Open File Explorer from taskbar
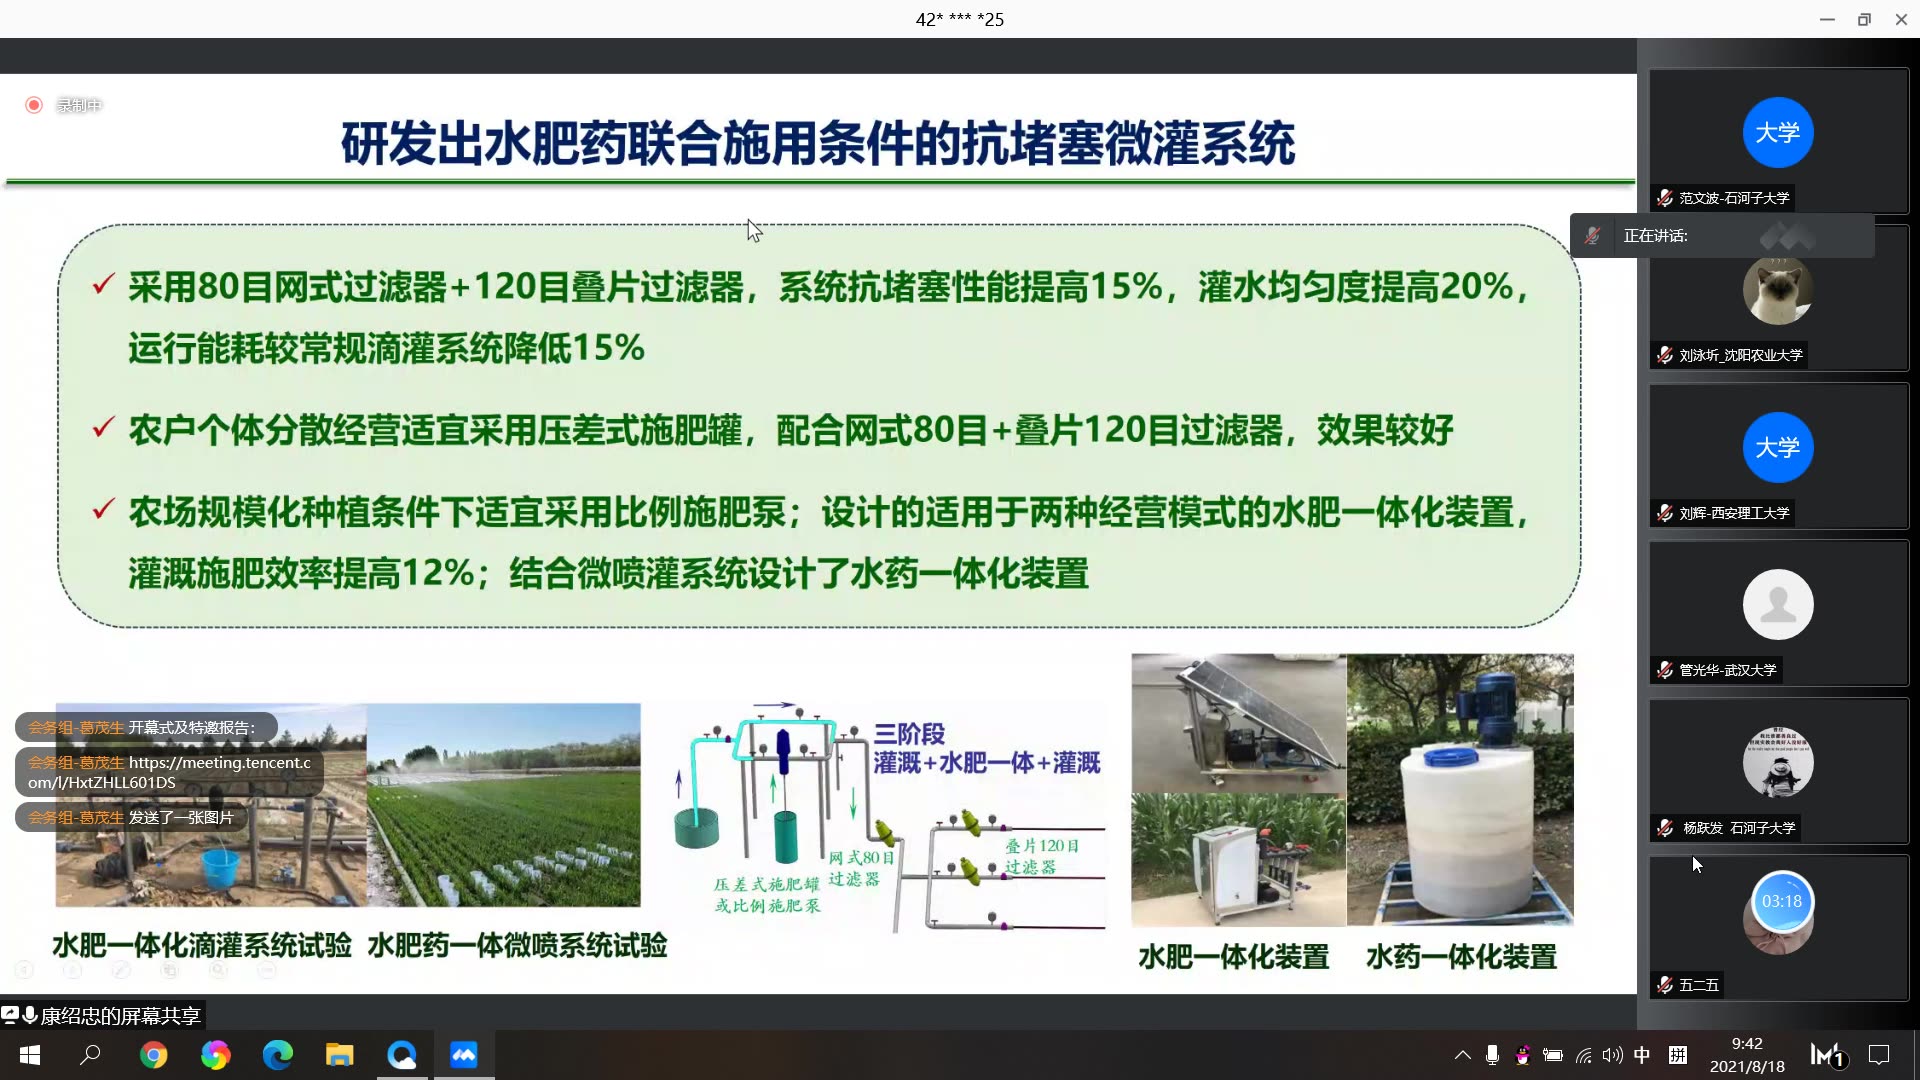The image size is (1920, 1080). (x=340, y=1055)
